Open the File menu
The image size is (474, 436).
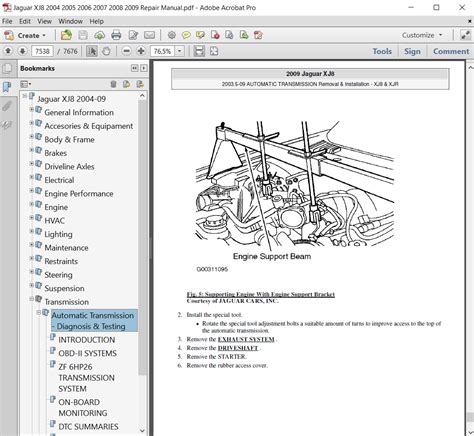tap(7, 21)
